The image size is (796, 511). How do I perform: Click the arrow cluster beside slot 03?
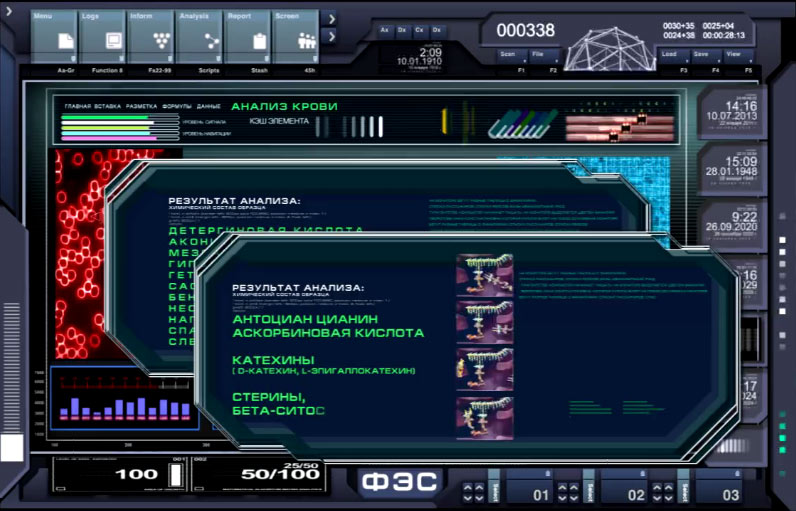663,492
